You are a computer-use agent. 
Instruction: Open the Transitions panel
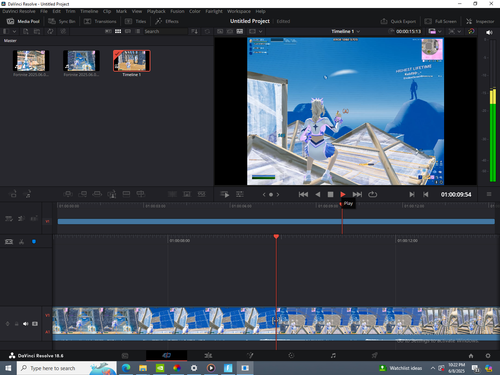(x=100, y=21)
